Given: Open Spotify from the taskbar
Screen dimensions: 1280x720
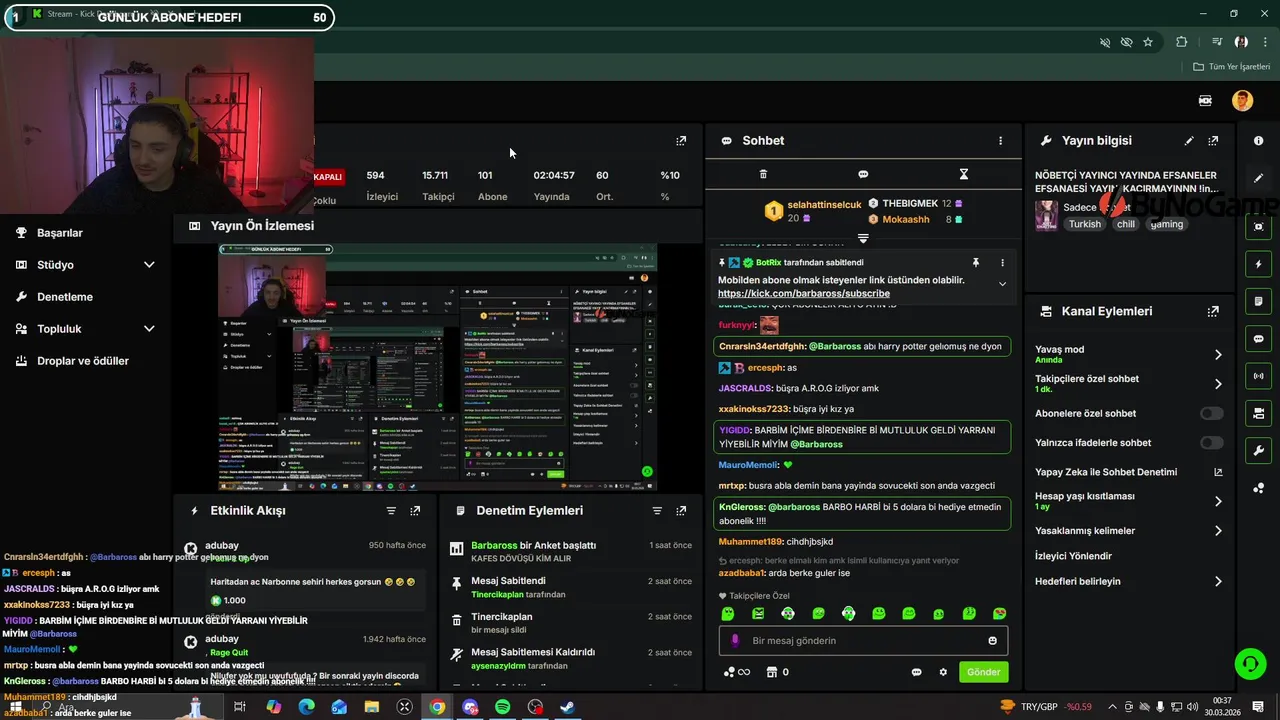Looking at the screenshot, I should [503, 707].
